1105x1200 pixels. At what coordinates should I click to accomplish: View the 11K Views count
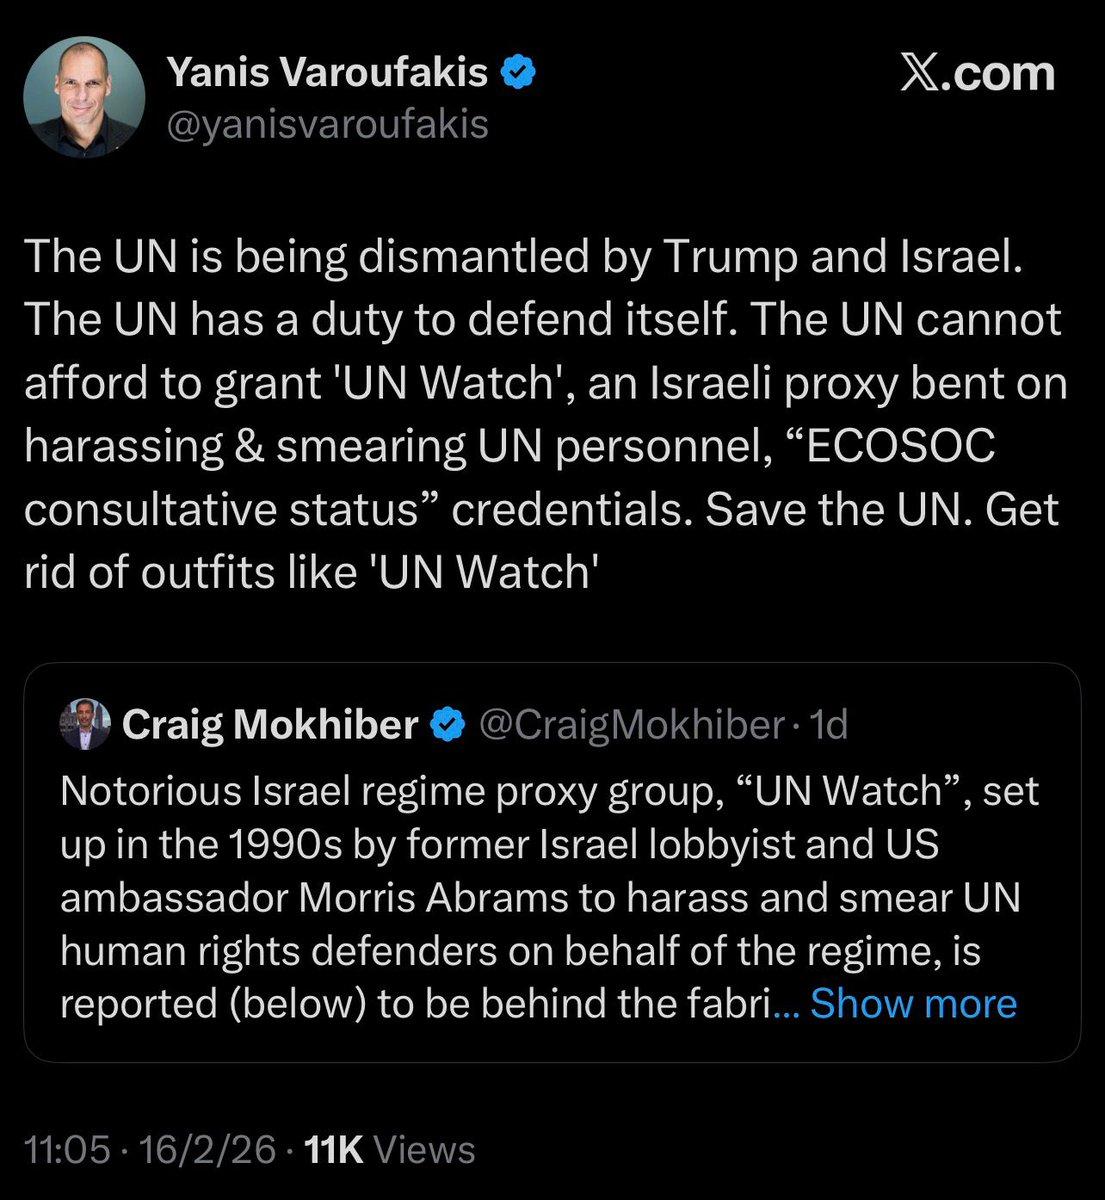pos(390,1150)
